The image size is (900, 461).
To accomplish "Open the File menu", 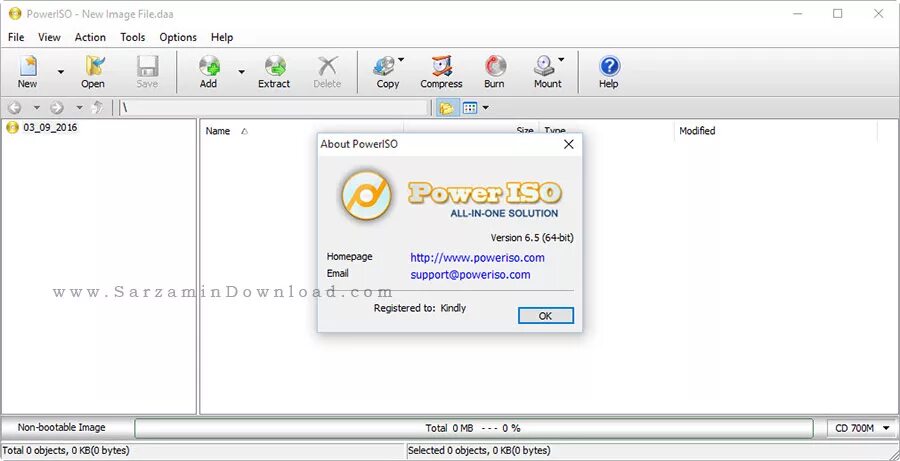I will 16,37.
